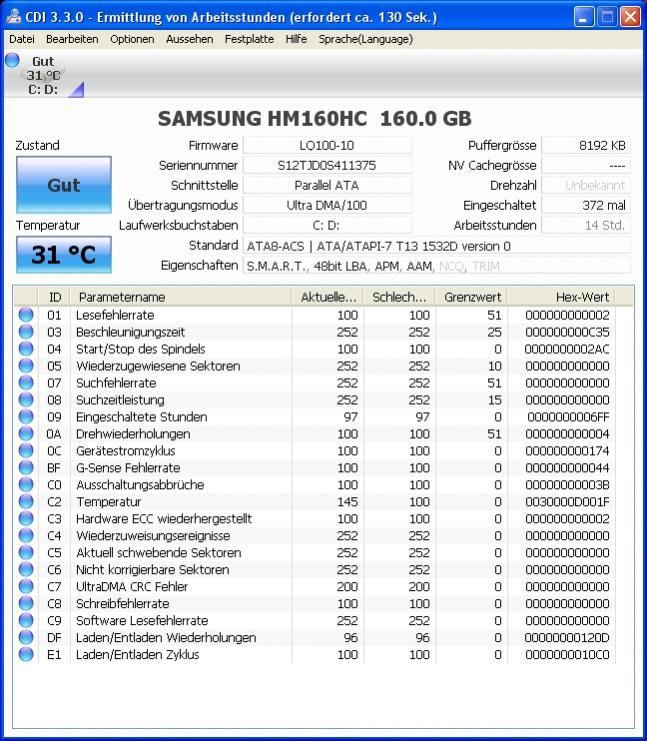Click status orb of Hardware ECC wiederhergestellt row
Screen dimensions: 647x741
point(26,518)
